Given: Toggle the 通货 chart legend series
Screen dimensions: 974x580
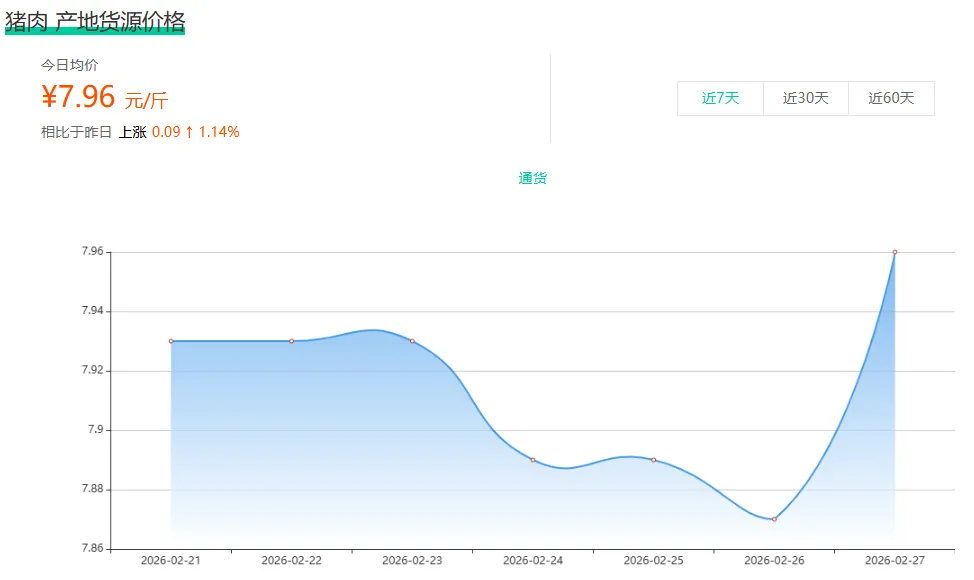Looking at the screenshot, I should click(532, 178).
